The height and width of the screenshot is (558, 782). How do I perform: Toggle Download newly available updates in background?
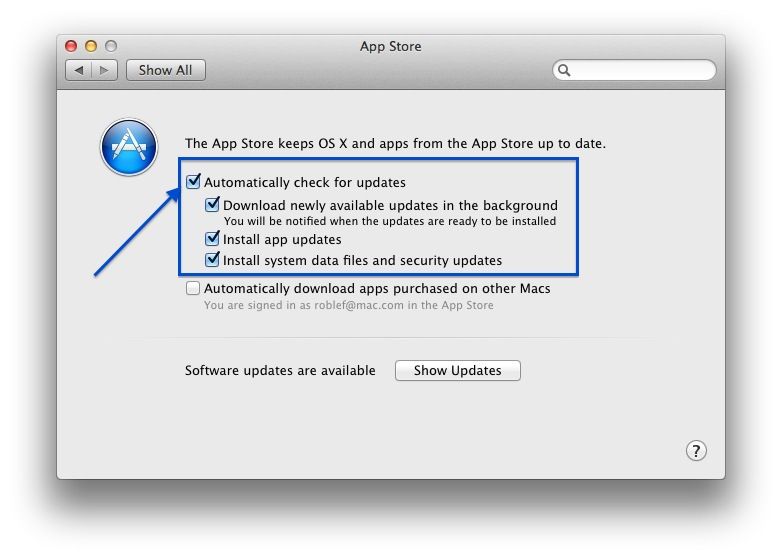point(212,205)
